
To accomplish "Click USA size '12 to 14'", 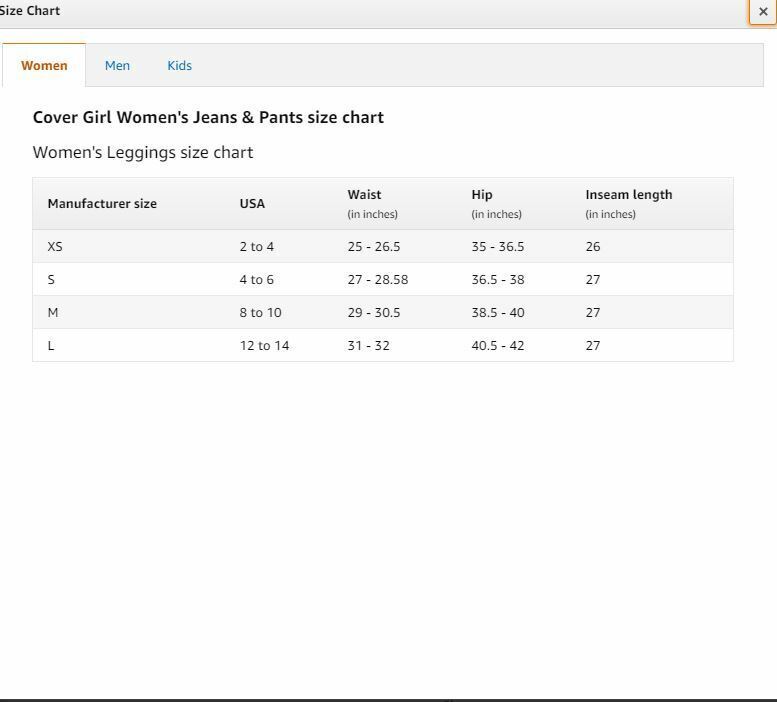I will pos(265,346).
